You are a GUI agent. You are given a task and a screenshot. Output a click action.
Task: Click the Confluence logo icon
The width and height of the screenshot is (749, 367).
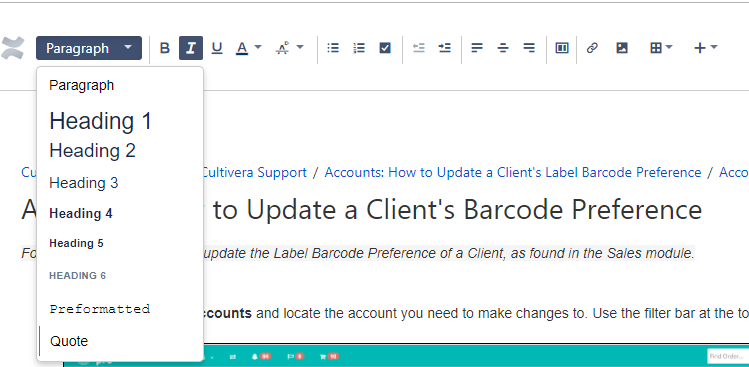[x=12, y=48]
